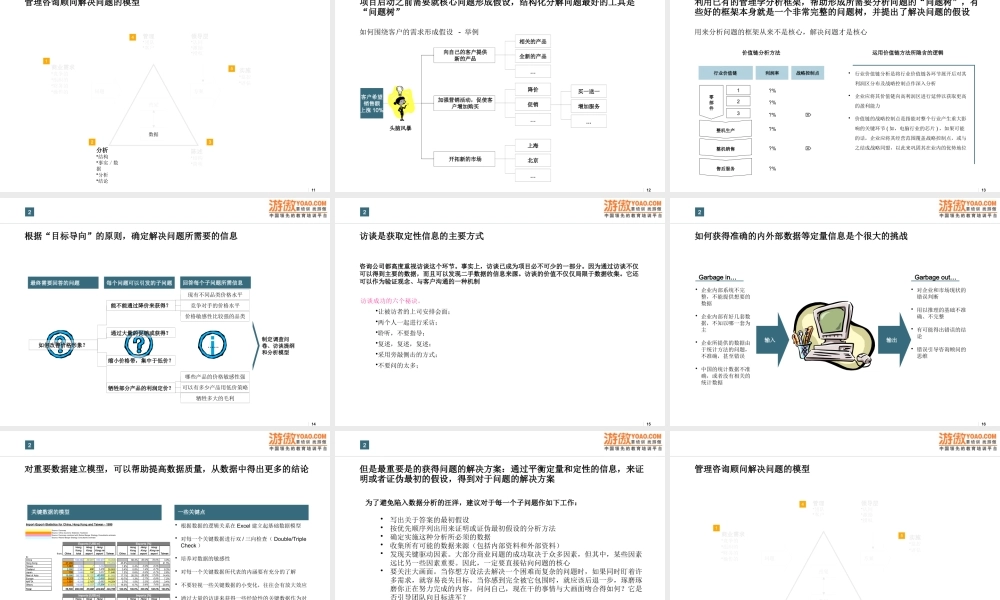Click the info circle icon on 目标导向 slide
This screenshot has height=600, width=1000.
pyautogui.click(x=212, y=344)
